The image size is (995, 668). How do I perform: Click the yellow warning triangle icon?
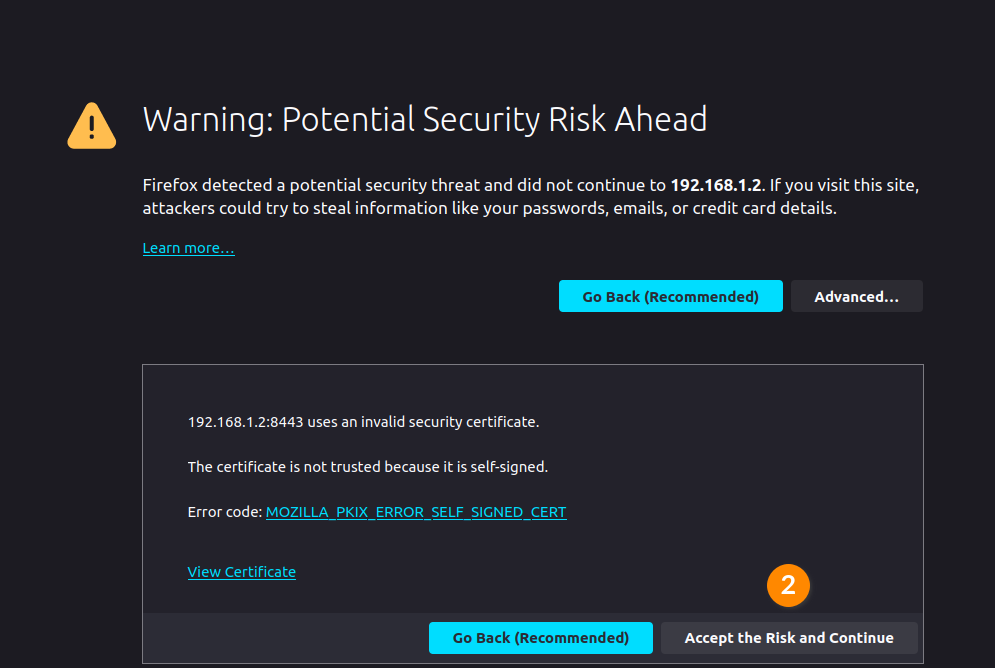click(91, 126)
